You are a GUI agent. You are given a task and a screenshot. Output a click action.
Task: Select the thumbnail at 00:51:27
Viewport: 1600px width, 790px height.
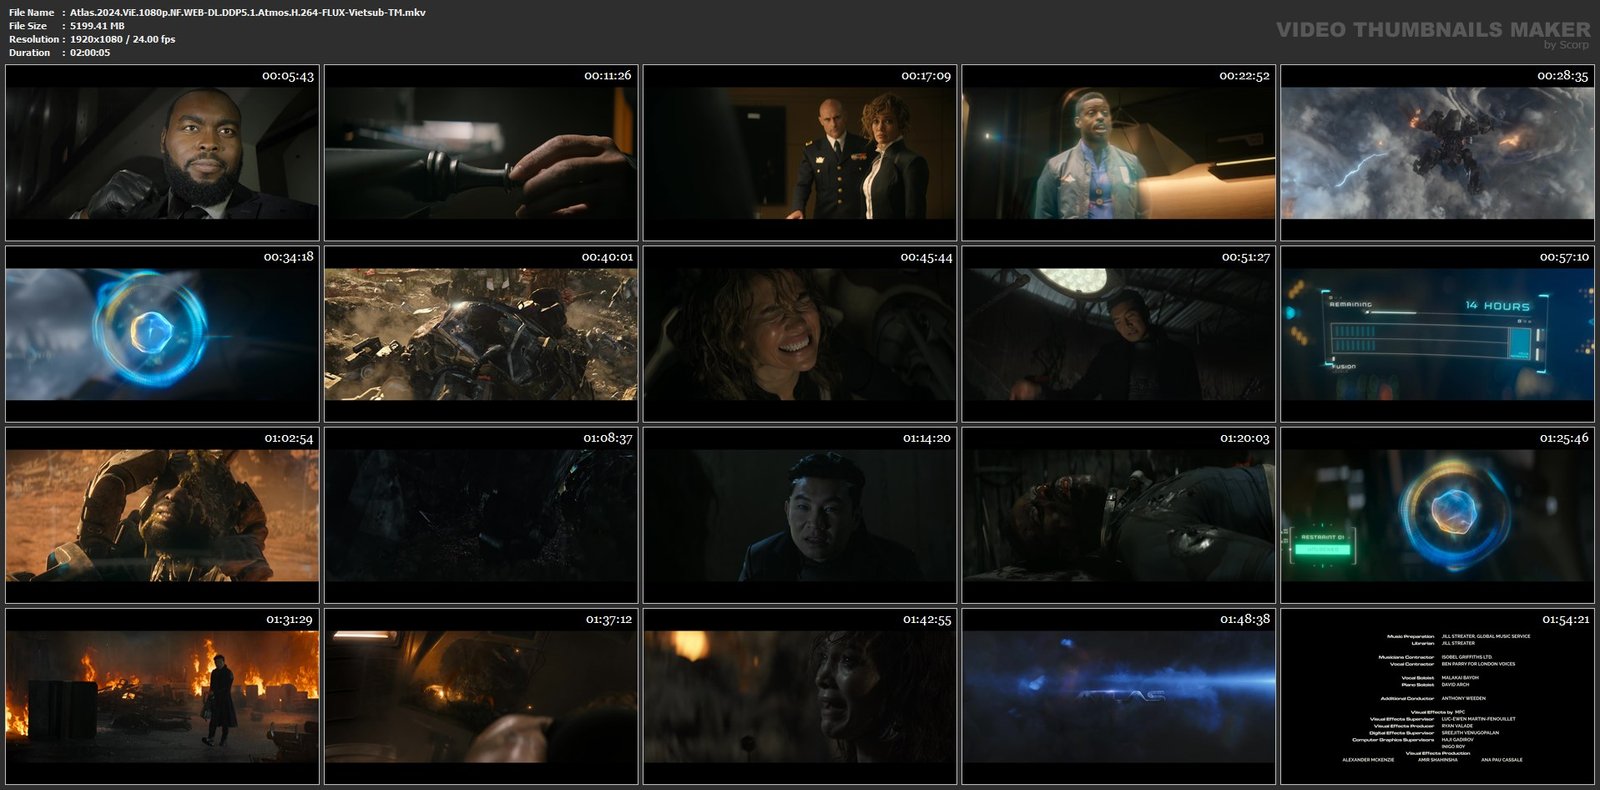coord(1119,334)
